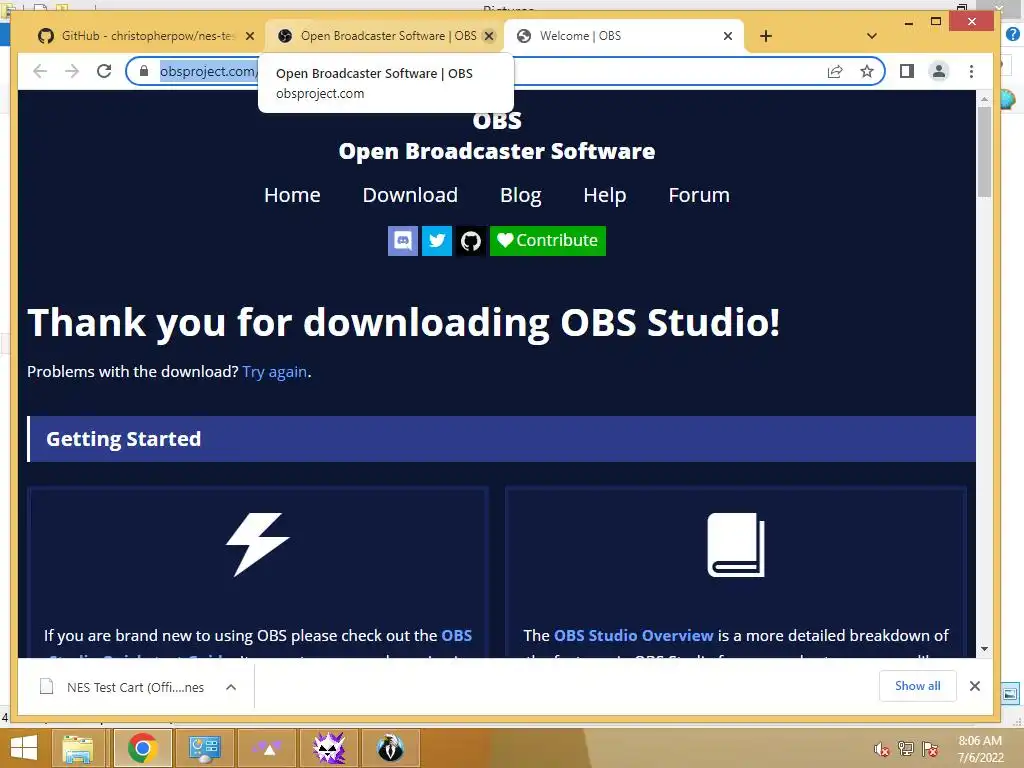Open the Download navigation link
The image size is (1024, 768).
click(x=410, y=195)
